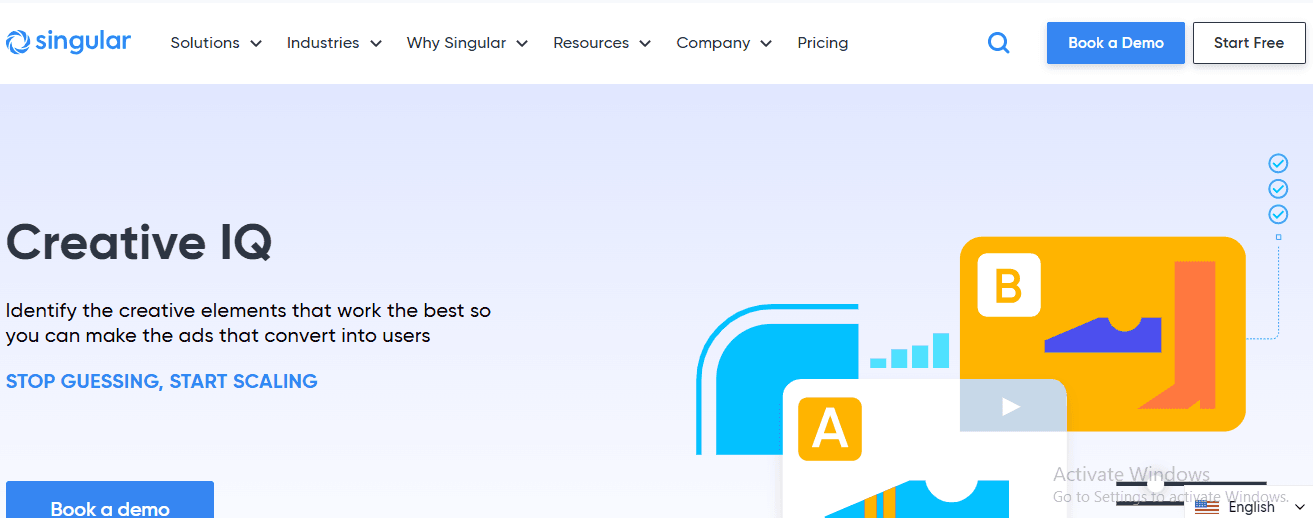
Task: Click the US flag language icon
Action: tap(1207, 507)
